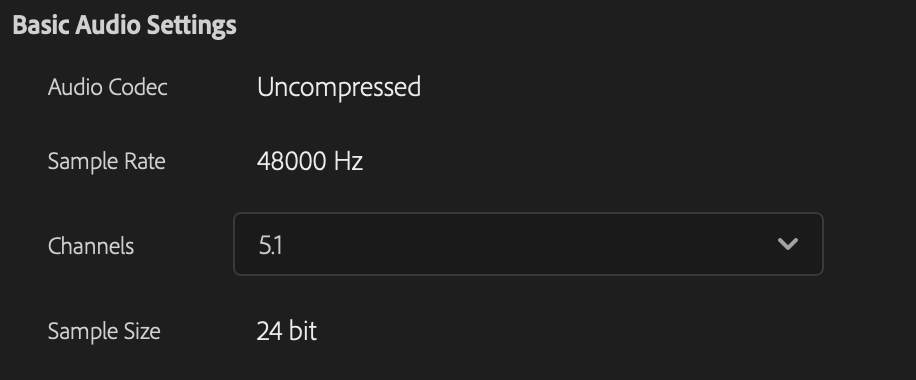
Task: Click the Audio Codec label
Action: pos(107,88)
